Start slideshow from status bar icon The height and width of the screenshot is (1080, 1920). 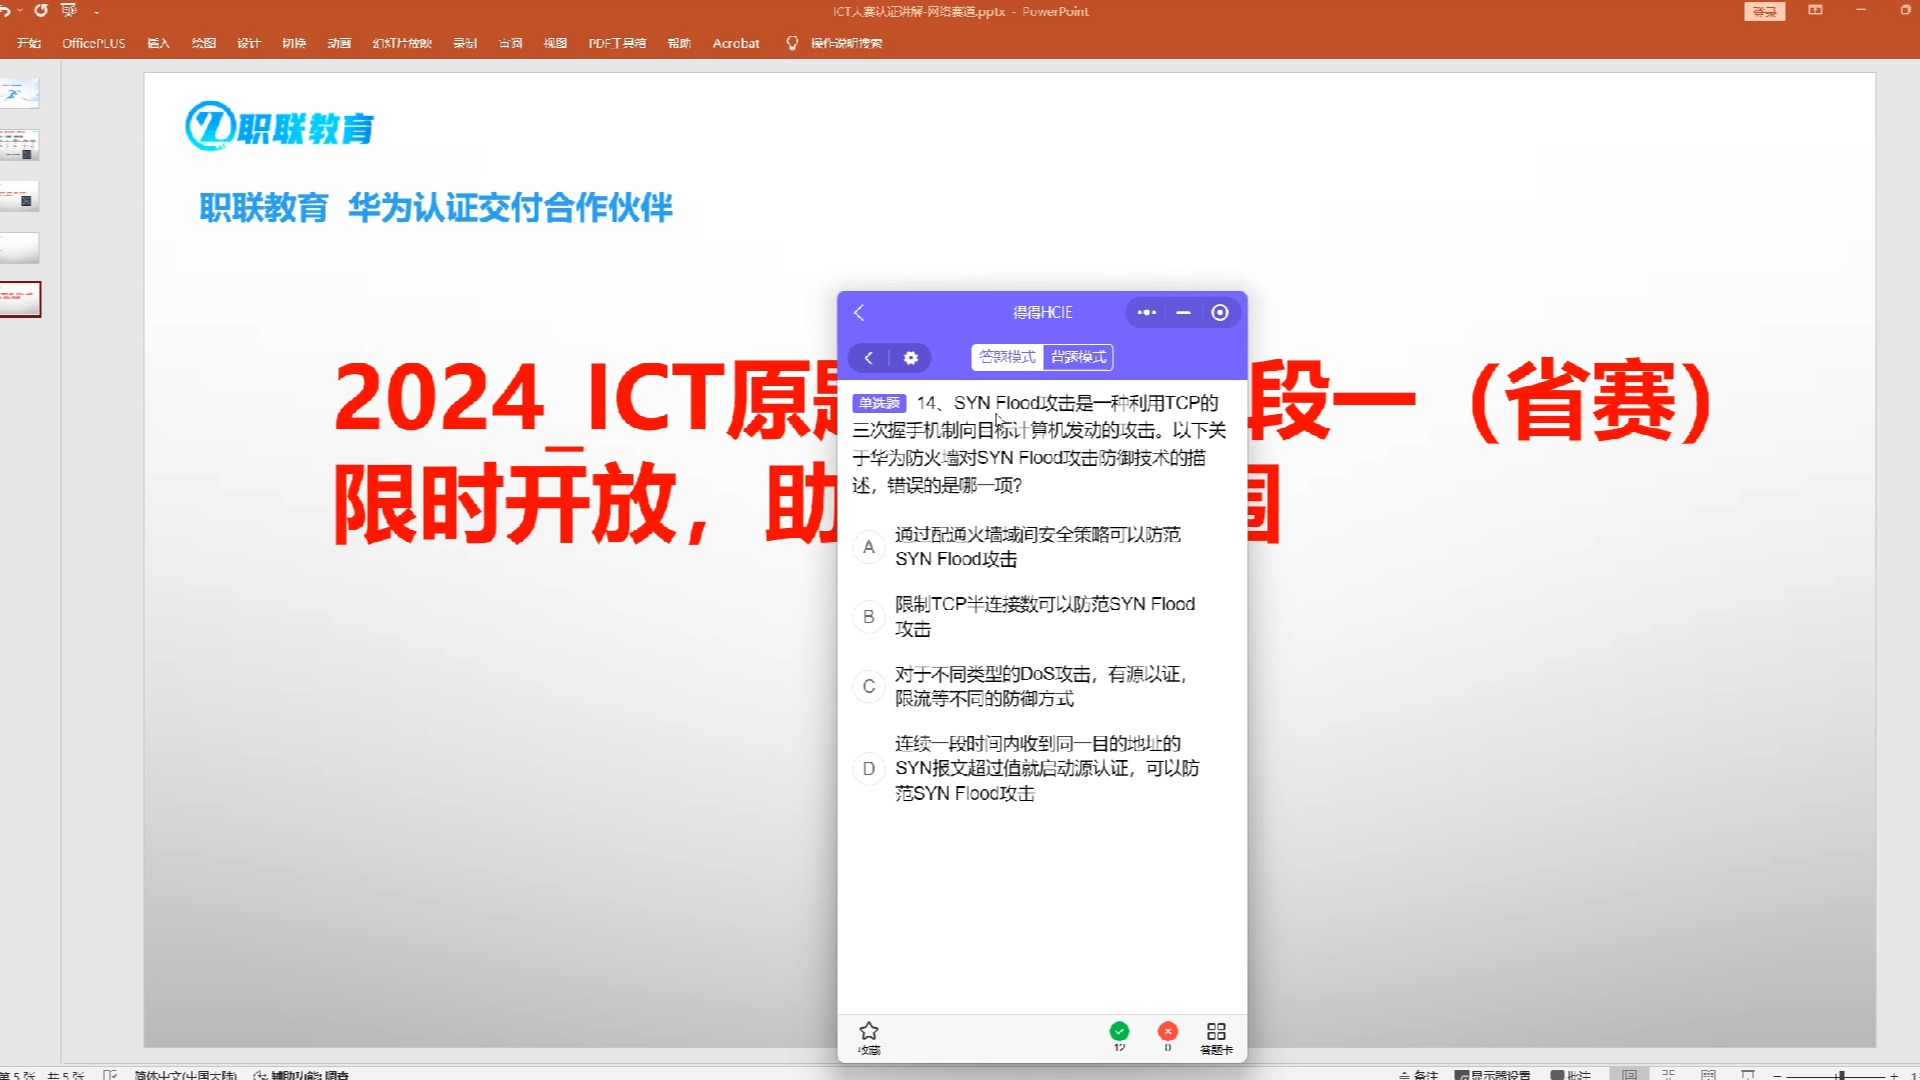(x=1747, y=1074)
